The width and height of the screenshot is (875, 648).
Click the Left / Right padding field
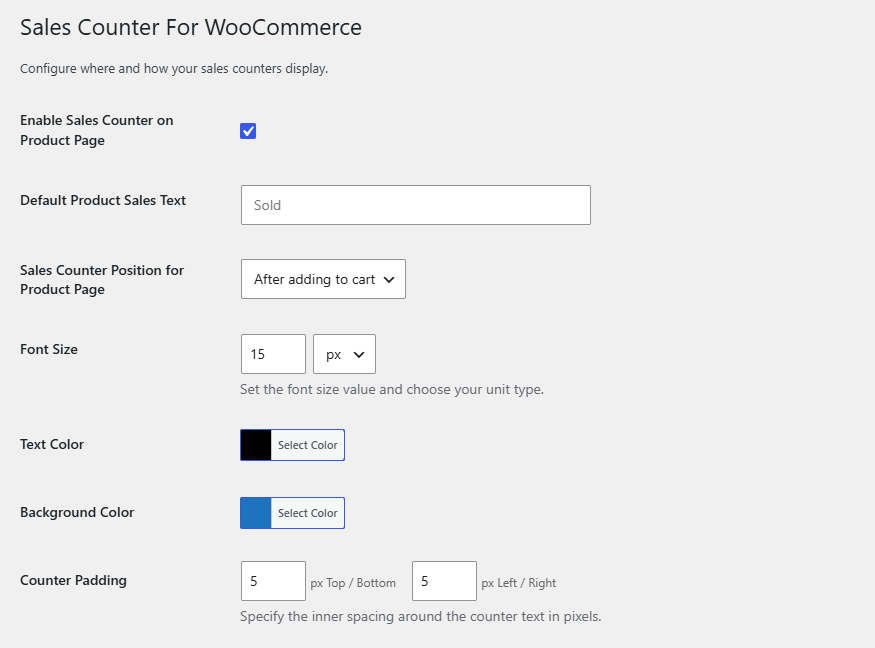pyautogui.click(x=444, y=581)
